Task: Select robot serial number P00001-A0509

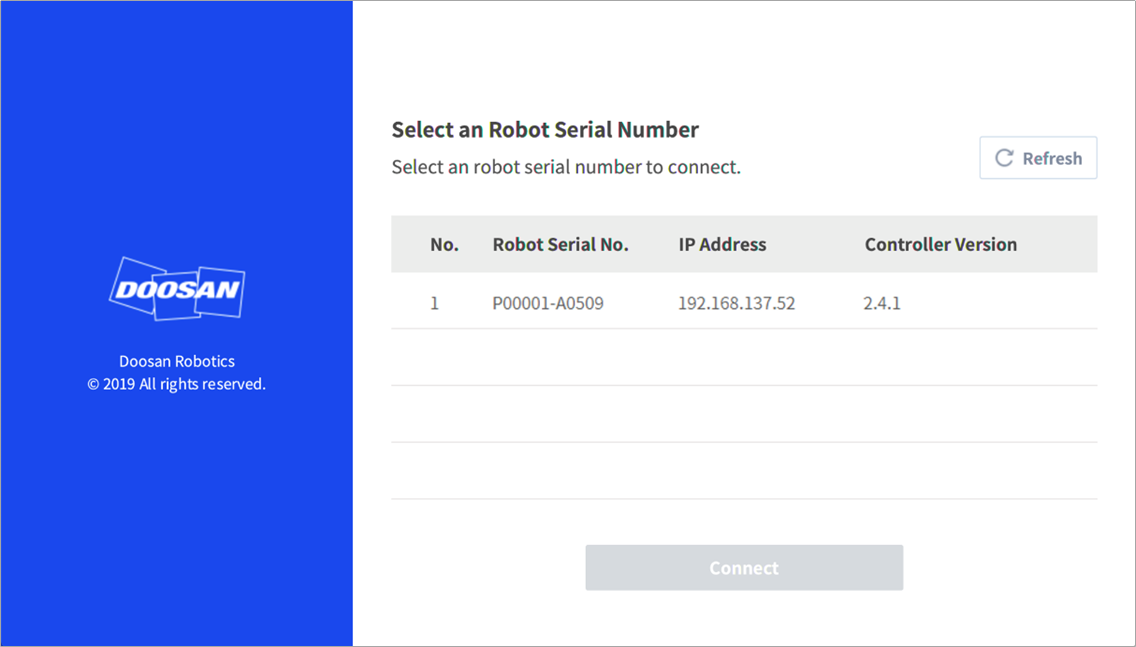Action: pos(548,302)
